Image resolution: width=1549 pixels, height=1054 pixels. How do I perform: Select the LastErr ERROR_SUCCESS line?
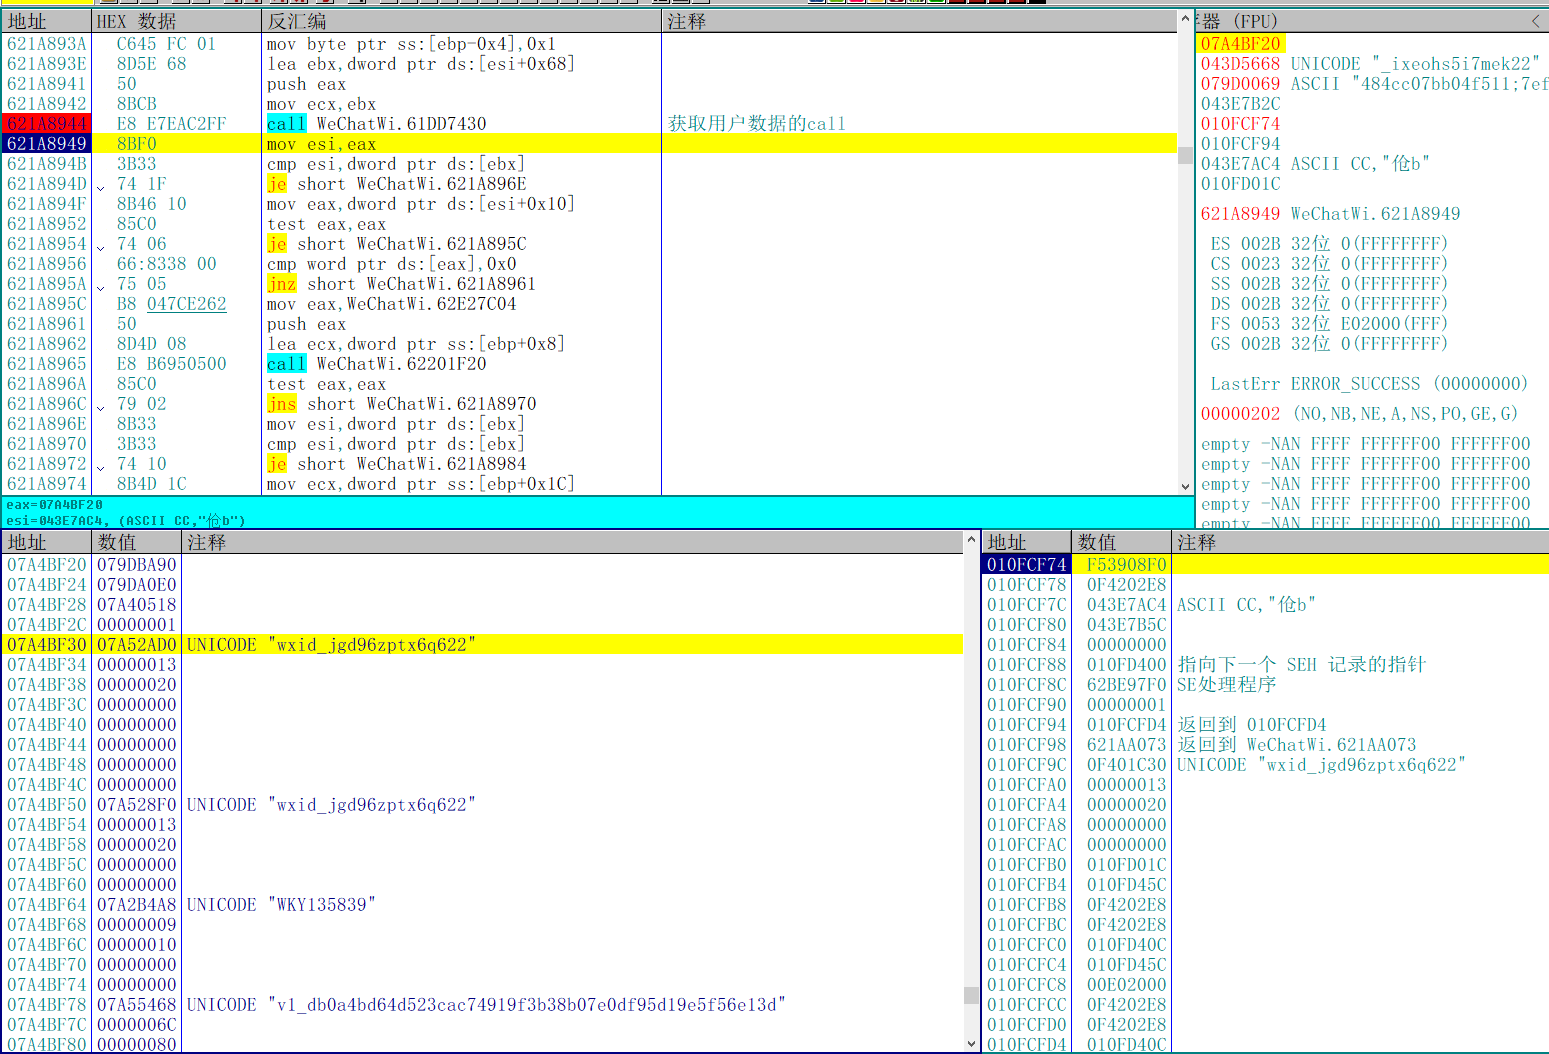1369,384
